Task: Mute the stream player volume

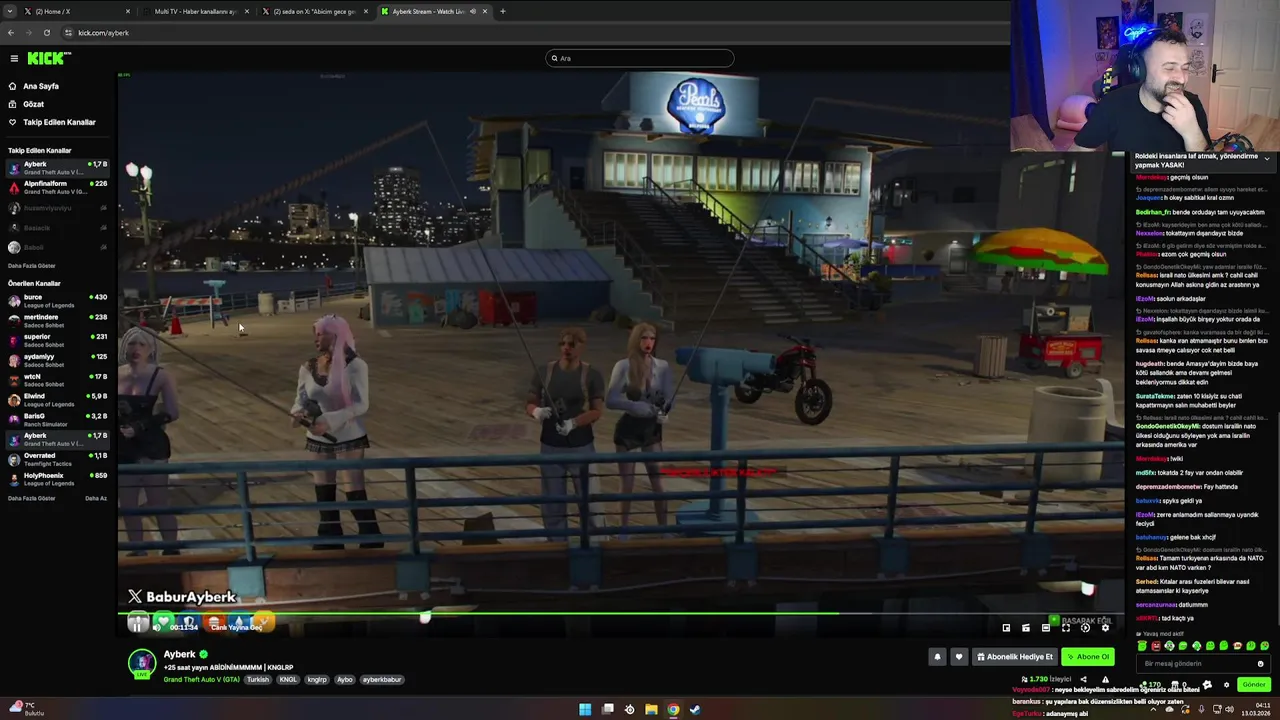Action: pos(156,626)
